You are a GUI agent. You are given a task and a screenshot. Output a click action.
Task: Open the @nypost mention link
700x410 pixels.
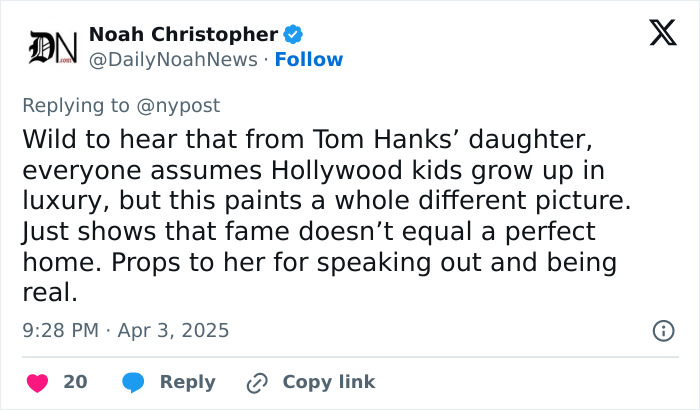(x=184, y=105)
